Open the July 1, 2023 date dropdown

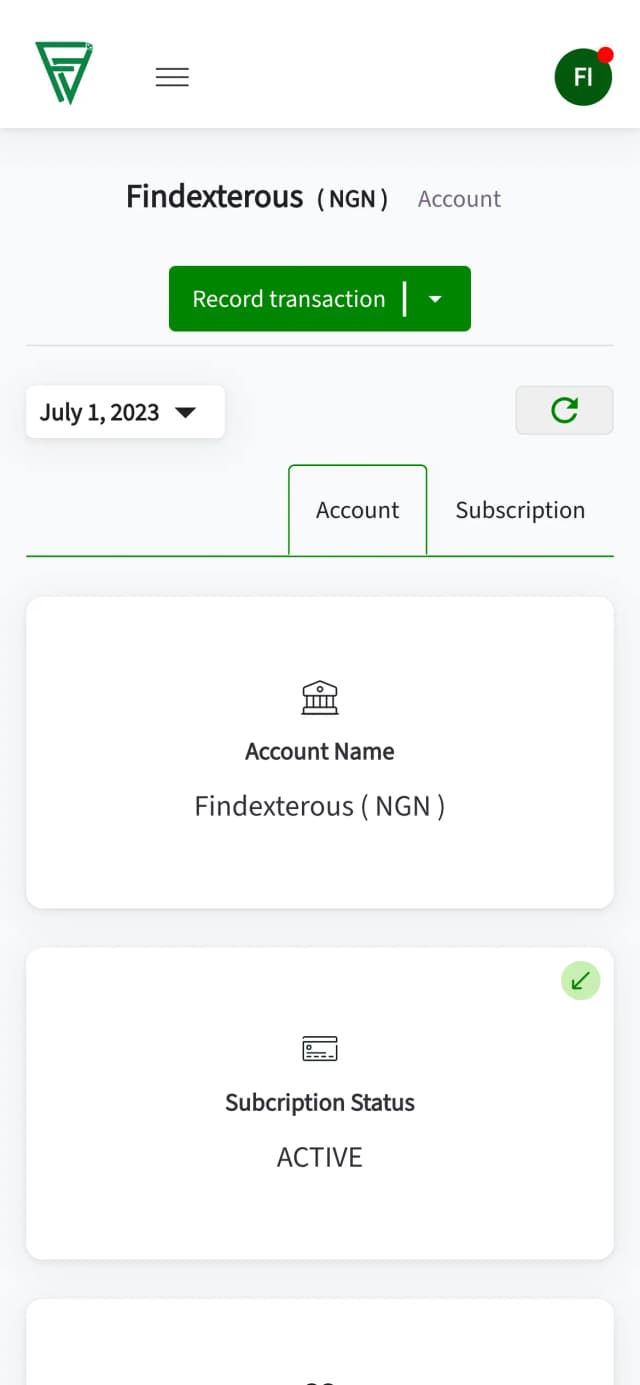point(125,412)
